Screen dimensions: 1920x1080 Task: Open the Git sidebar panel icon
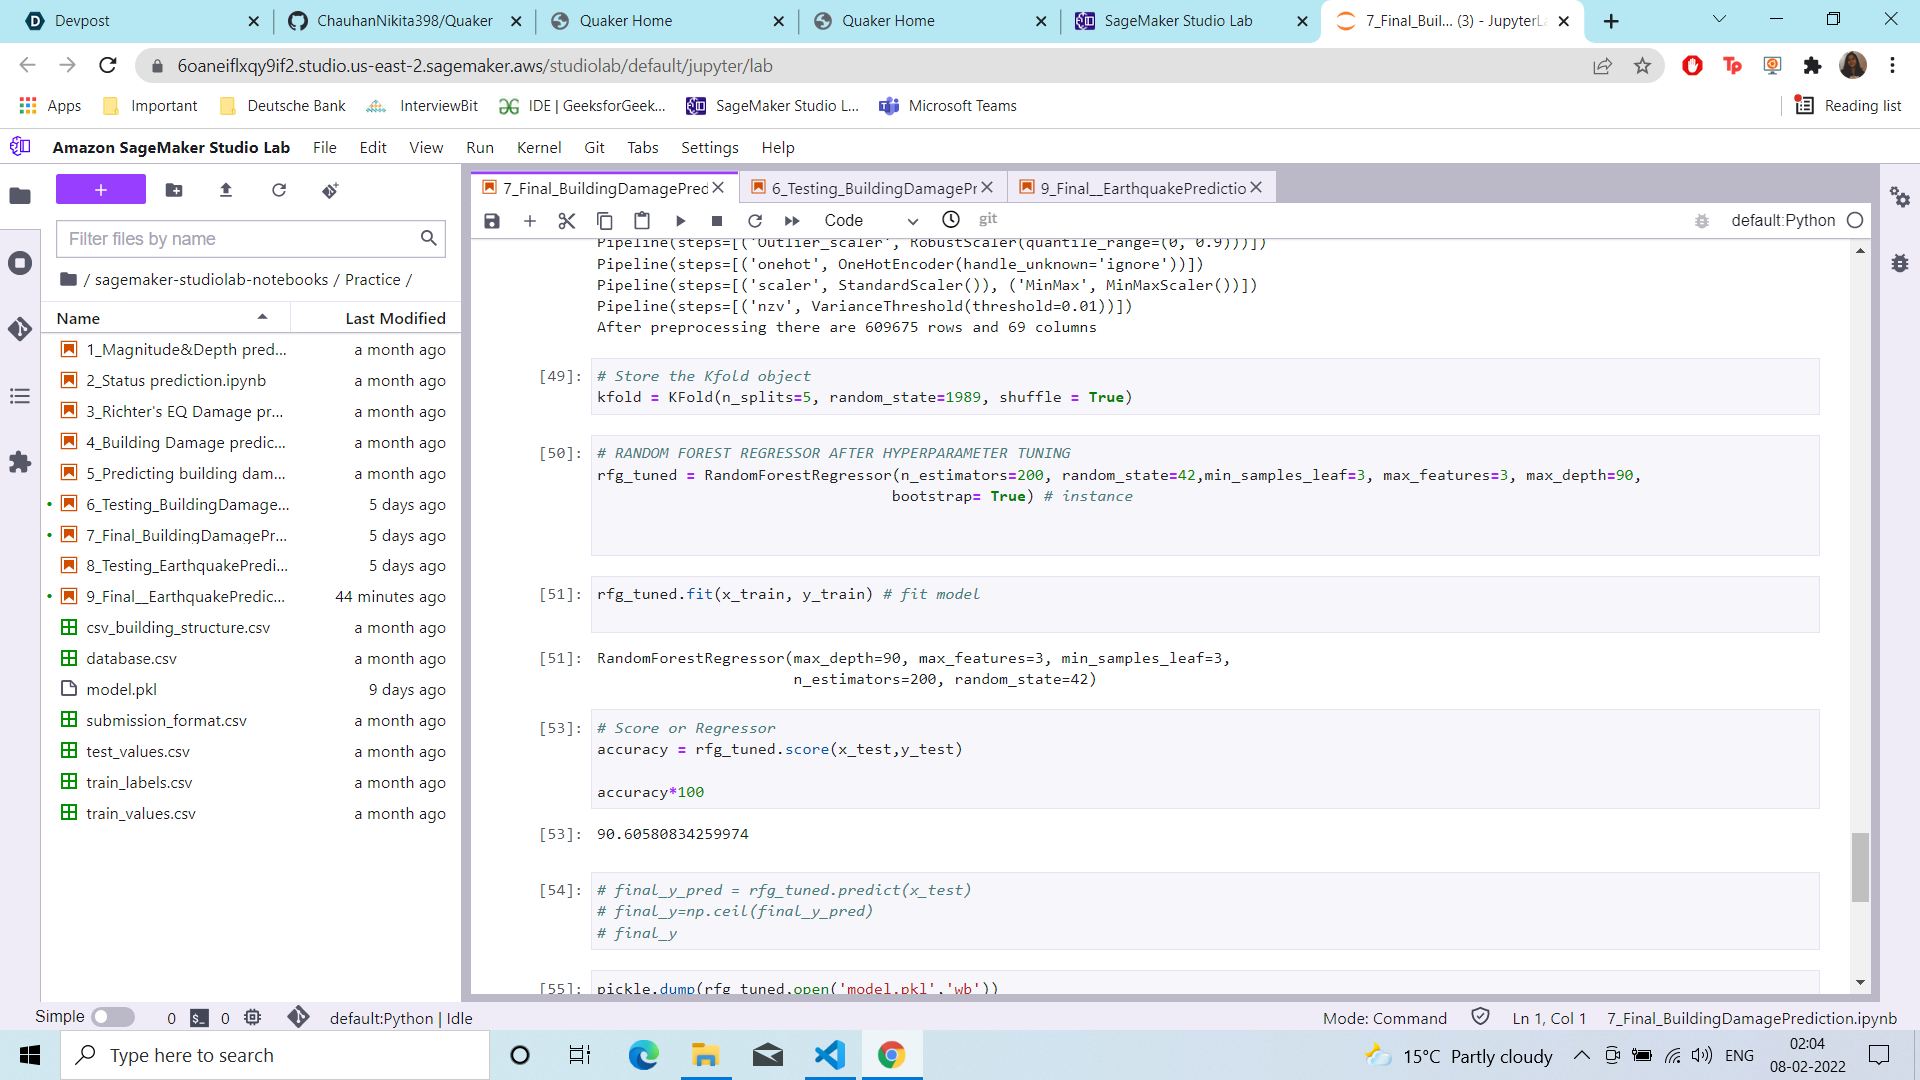pyautogui.click(x=20, y=329)
